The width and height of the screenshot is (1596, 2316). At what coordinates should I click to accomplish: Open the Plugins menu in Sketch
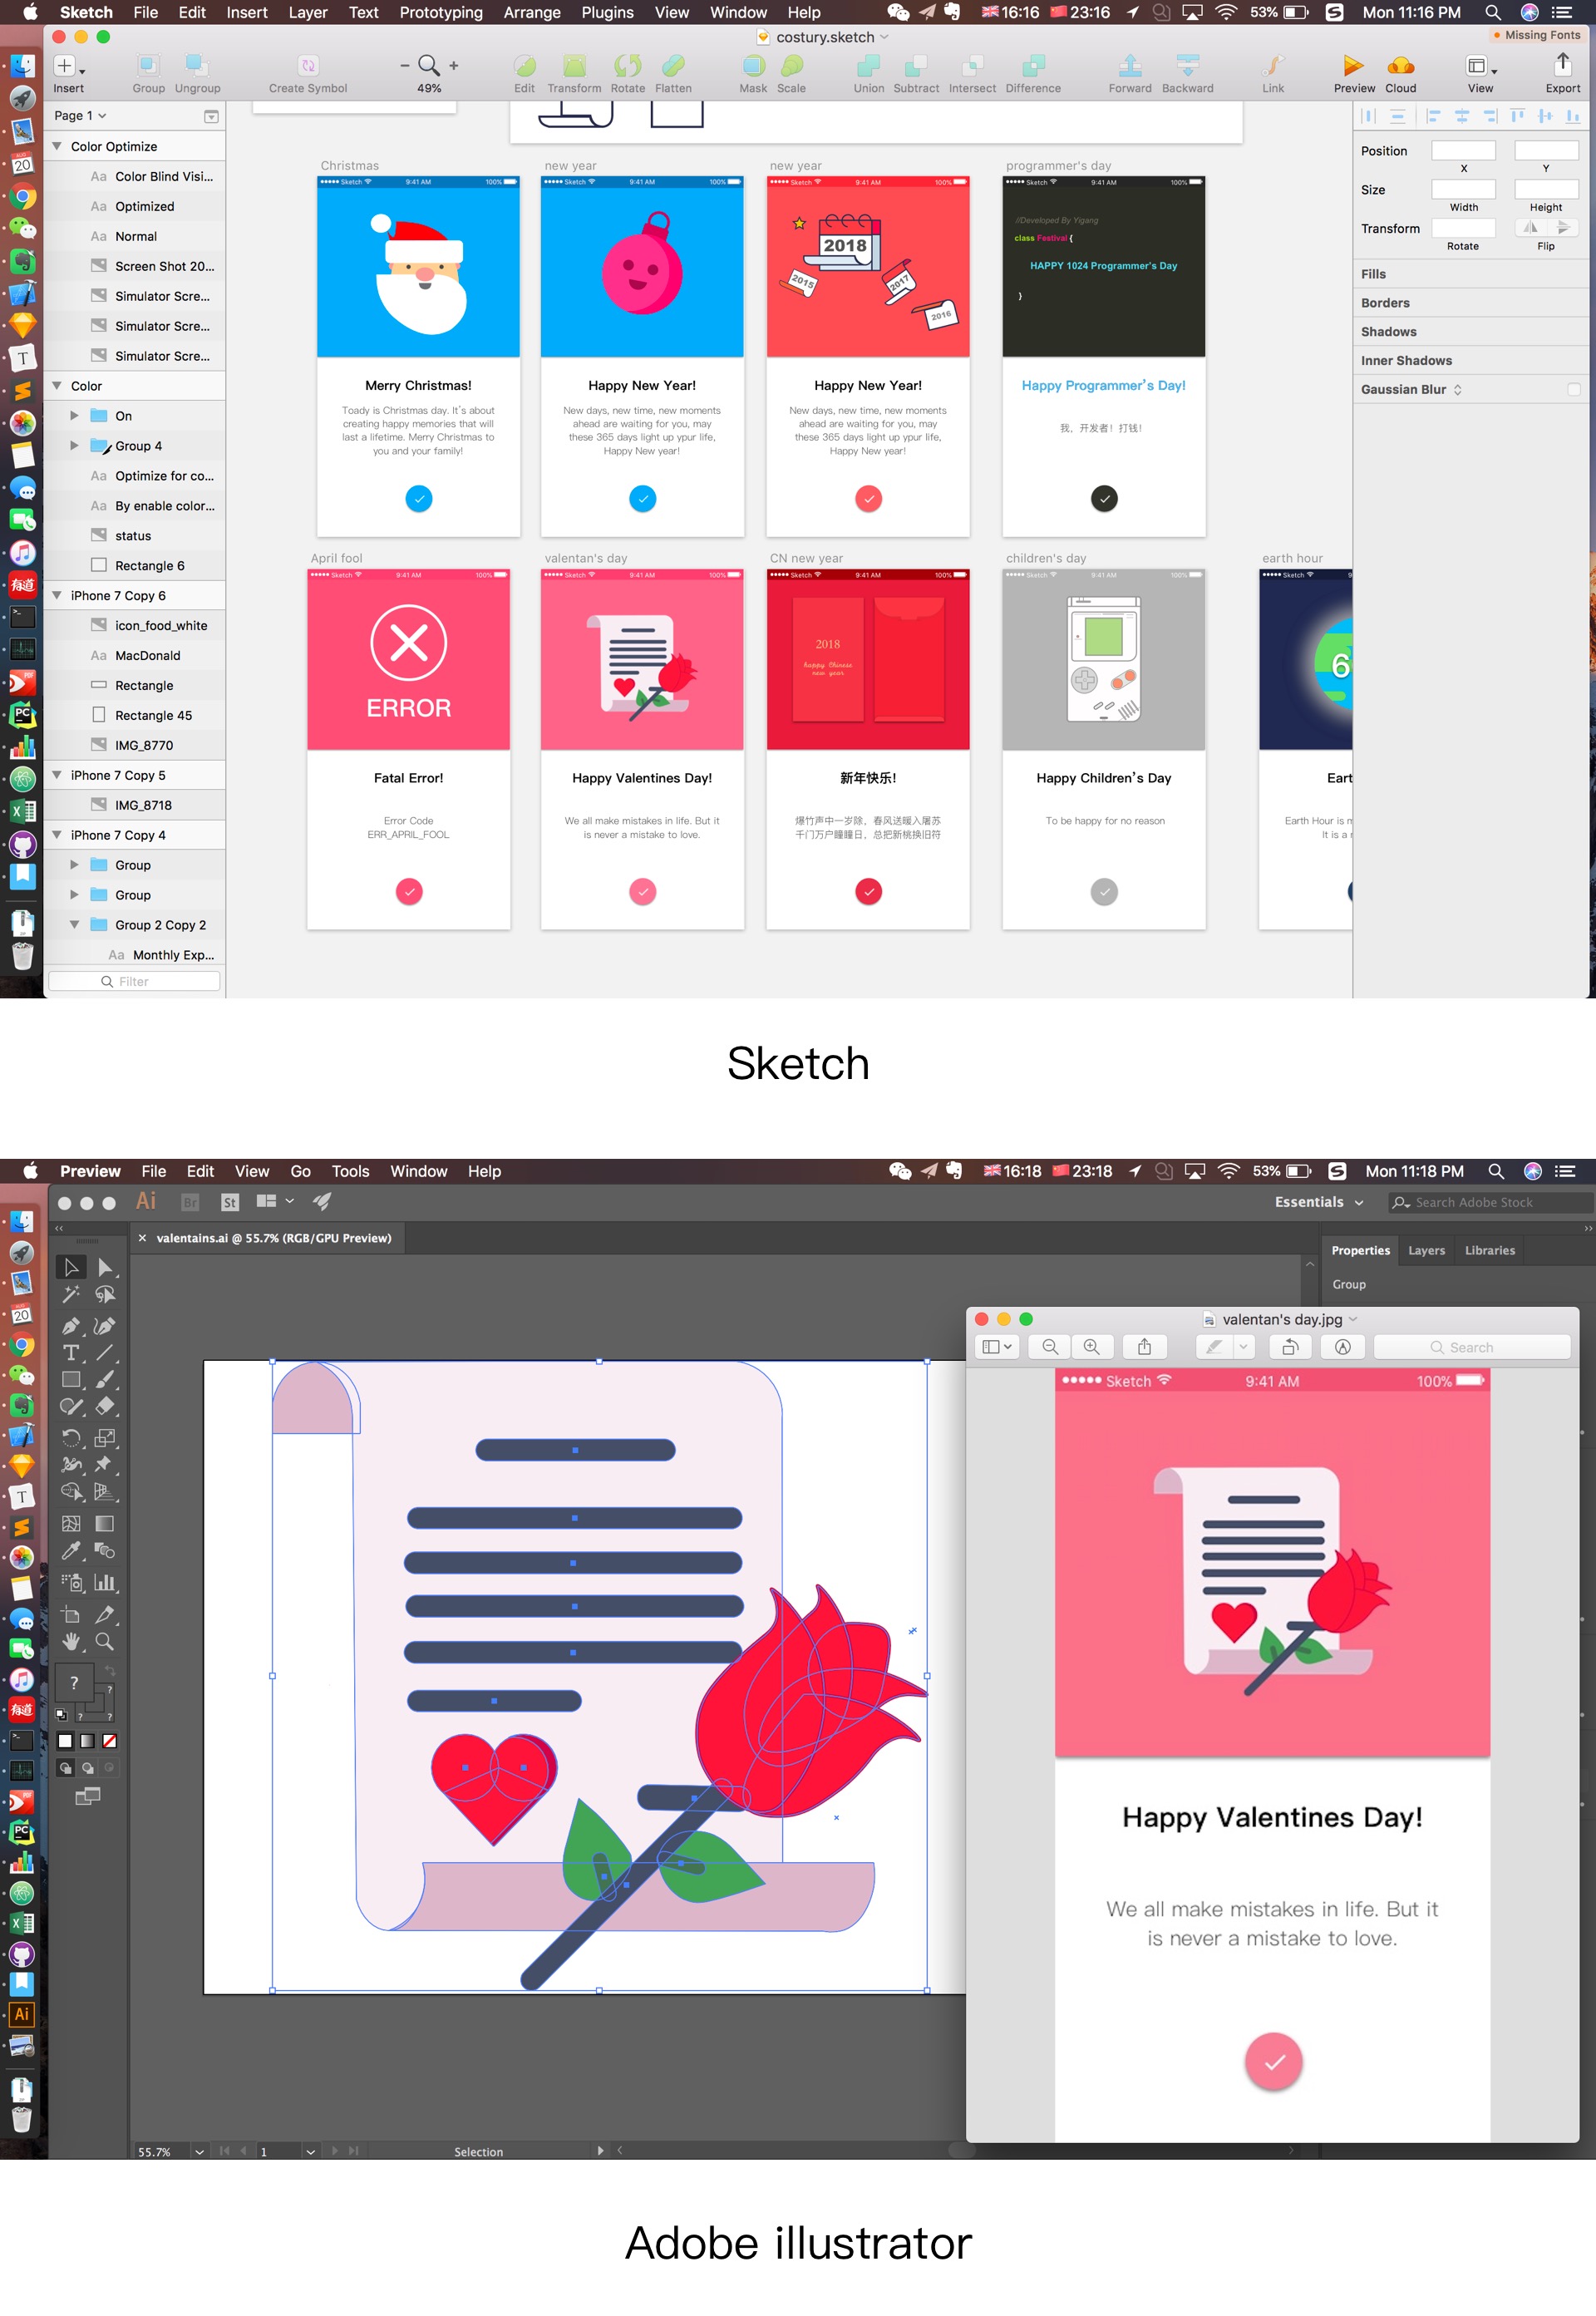point(607,12)
